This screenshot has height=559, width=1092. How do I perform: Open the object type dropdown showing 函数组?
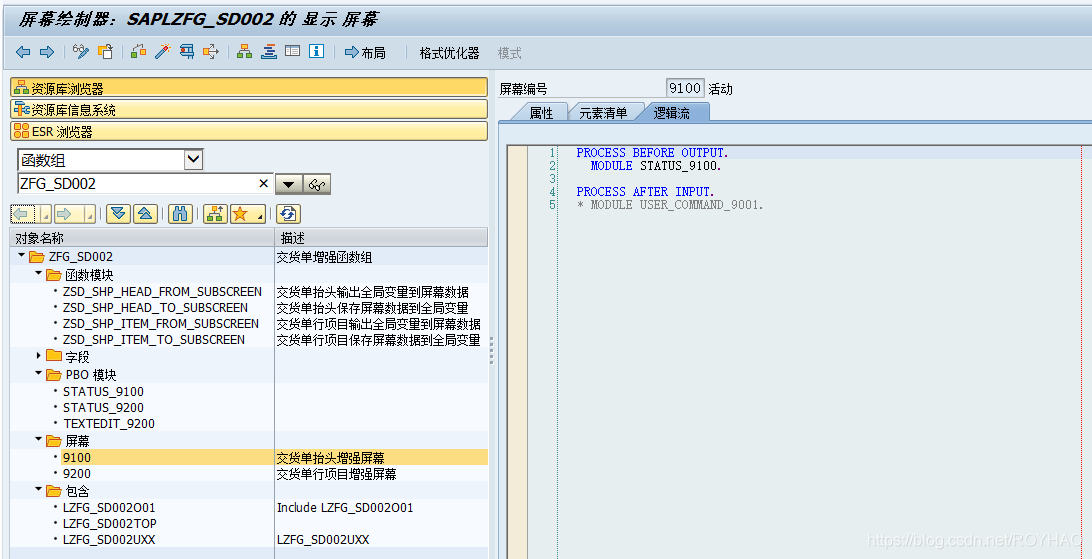[194, 159]
